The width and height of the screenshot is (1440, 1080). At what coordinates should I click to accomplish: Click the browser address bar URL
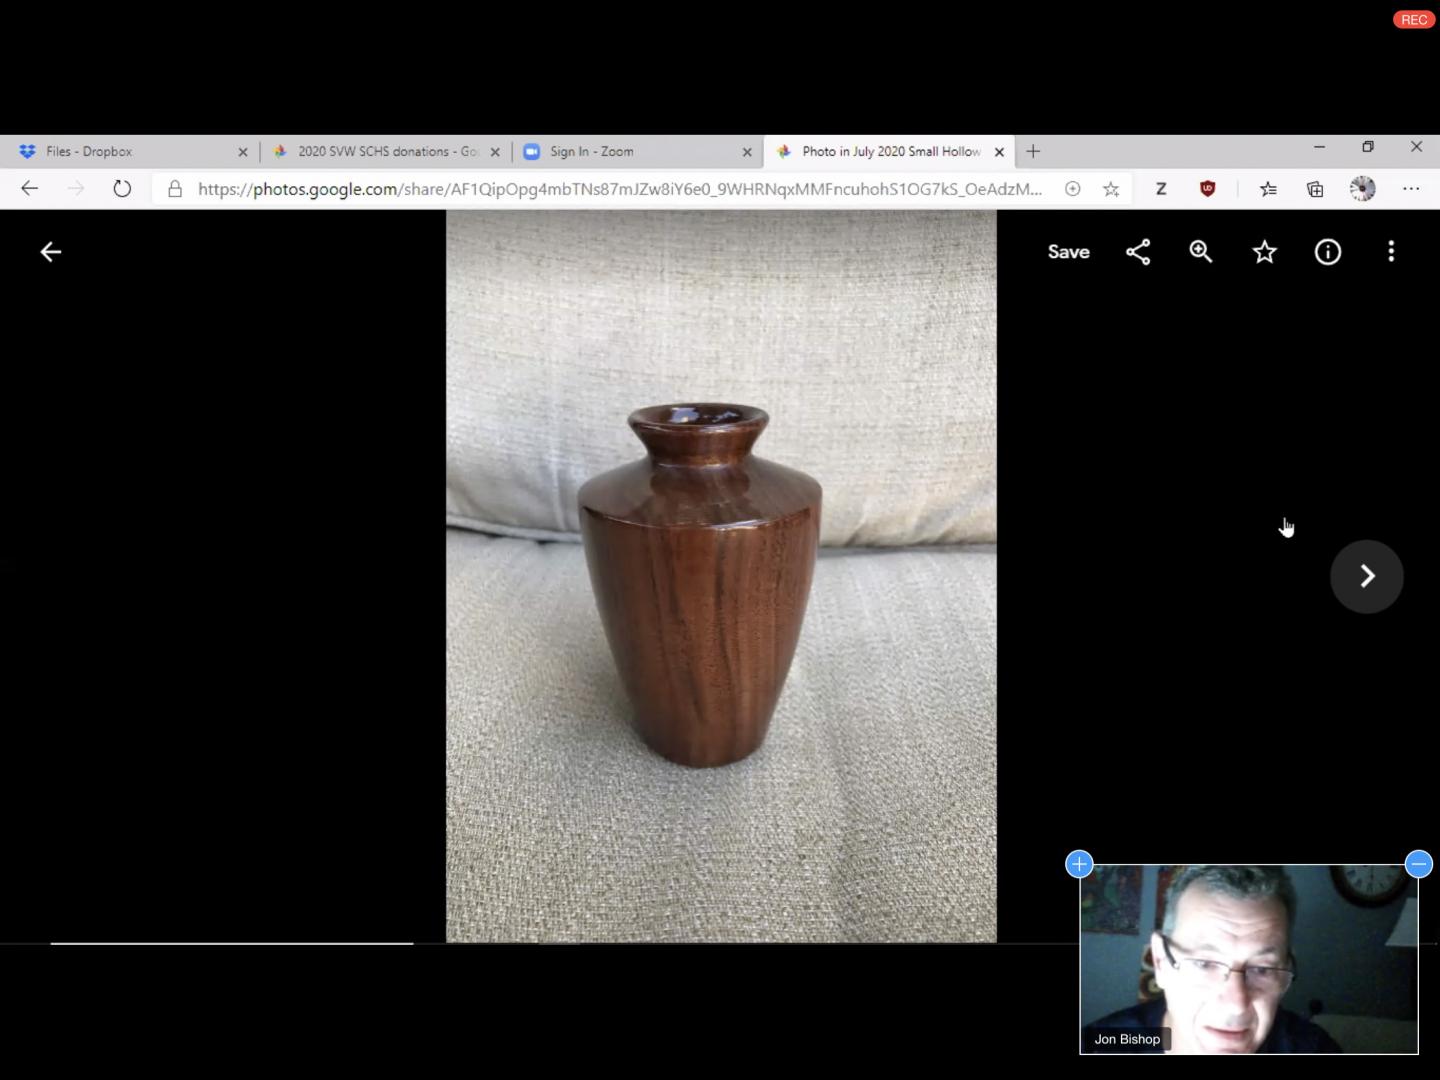click(x=620, y=189)
